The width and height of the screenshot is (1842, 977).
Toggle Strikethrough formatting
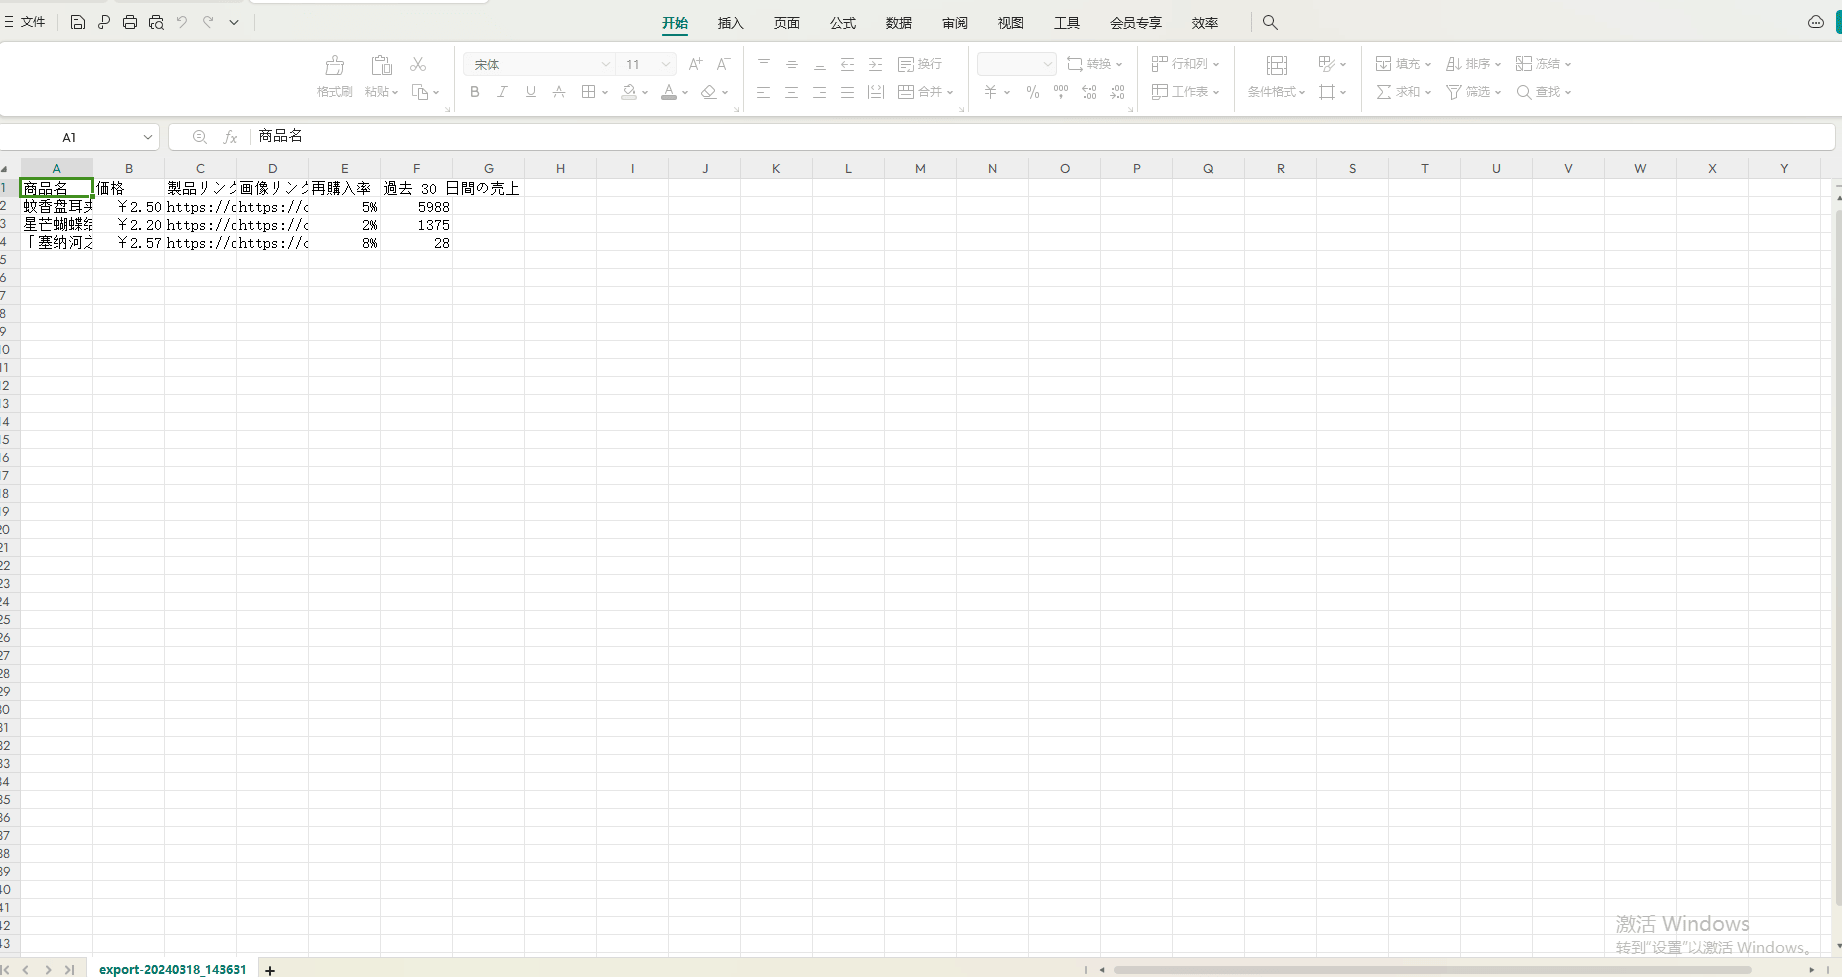(x=559, y=92)
